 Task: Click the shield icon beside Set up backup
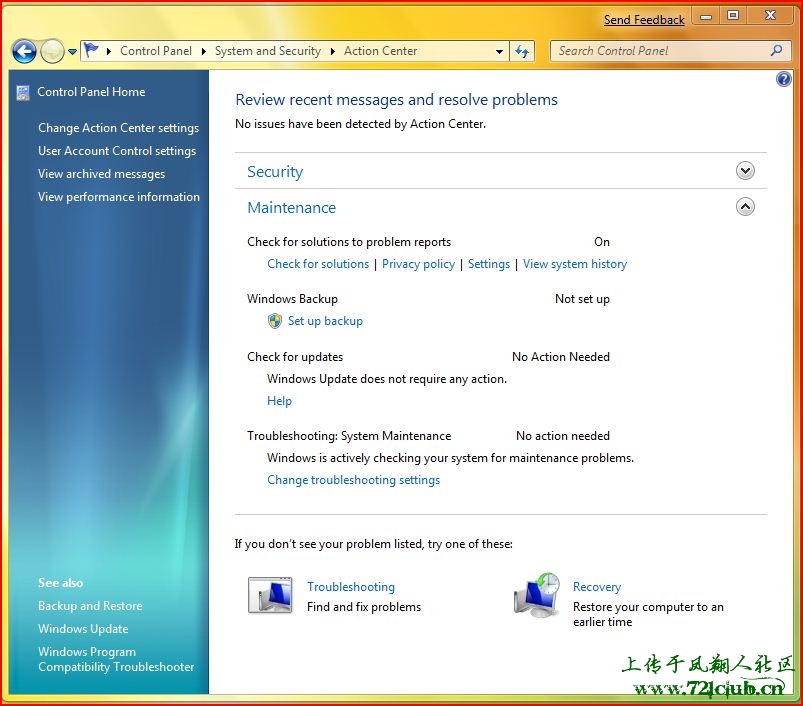pyautogui.click(x=275, y=321)
